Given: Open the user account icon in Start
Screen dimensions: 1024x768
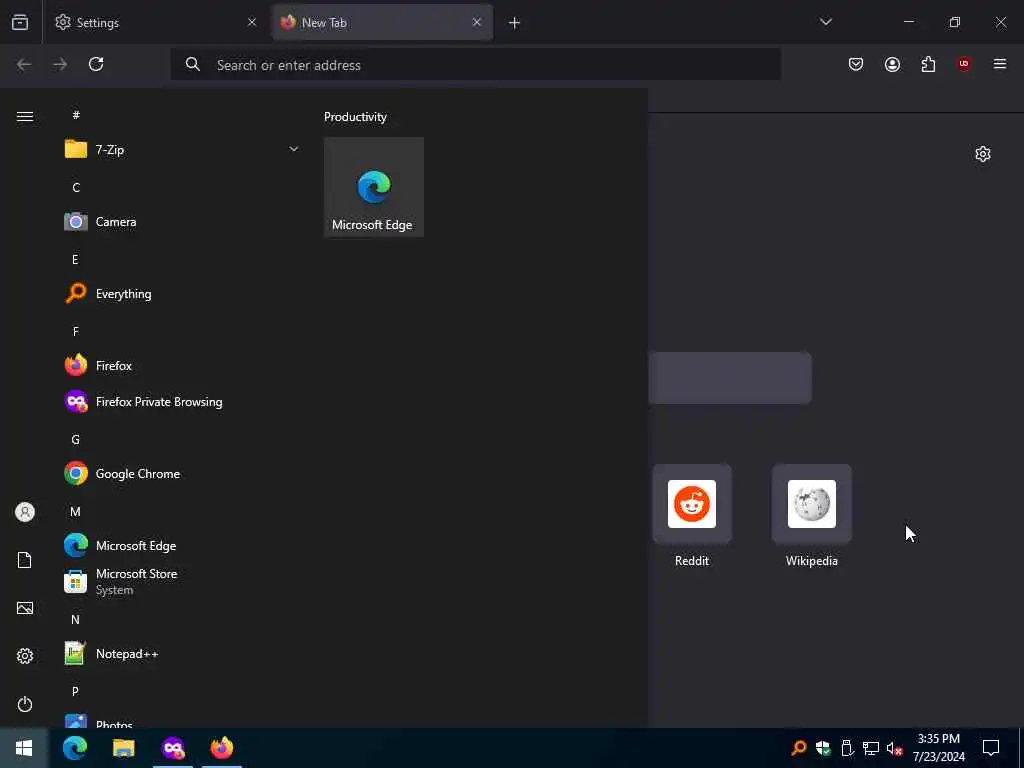Looking at the screenshot, I should pyautogui.click(x=25, y=512).
